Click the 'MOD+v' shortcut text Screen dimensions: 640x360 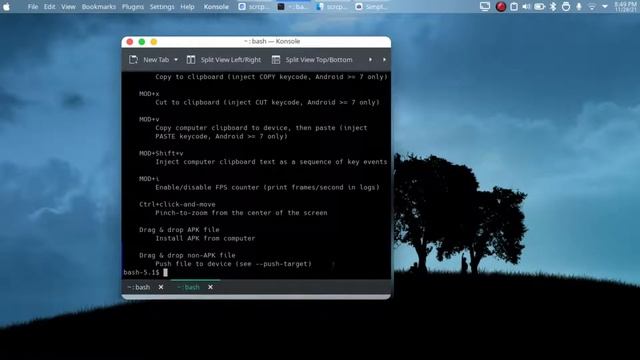point(149,119)
